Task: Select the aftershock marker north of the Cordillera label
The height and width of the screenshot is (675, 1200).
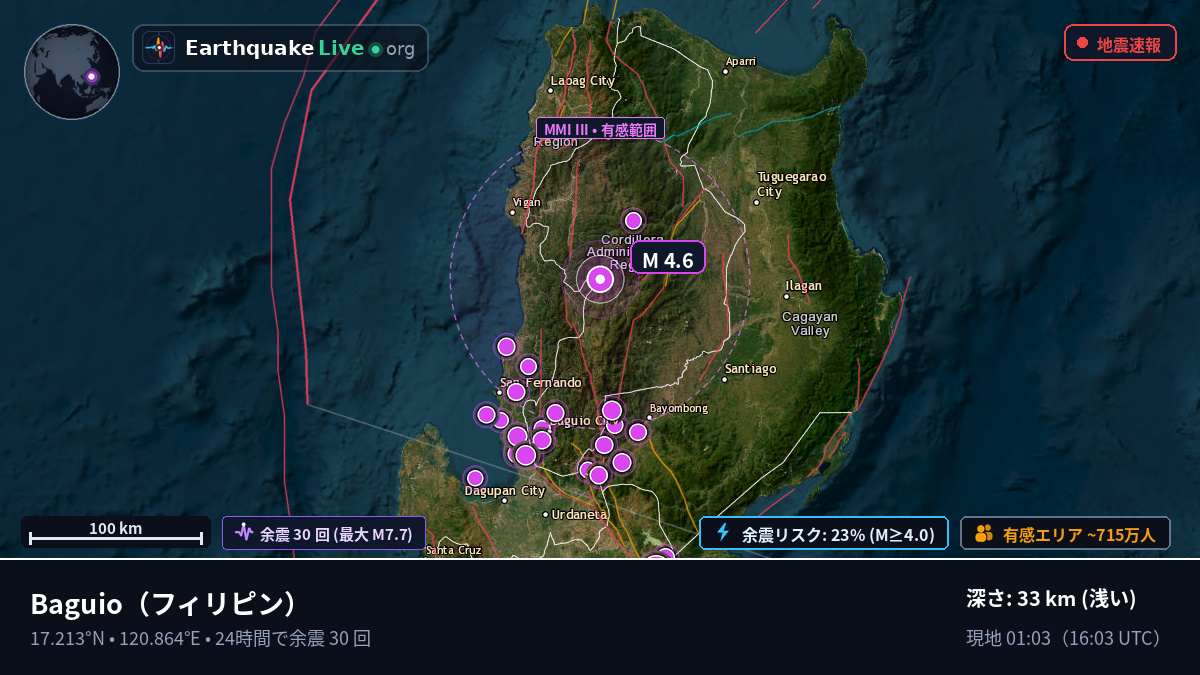Action: click(633, 220)
